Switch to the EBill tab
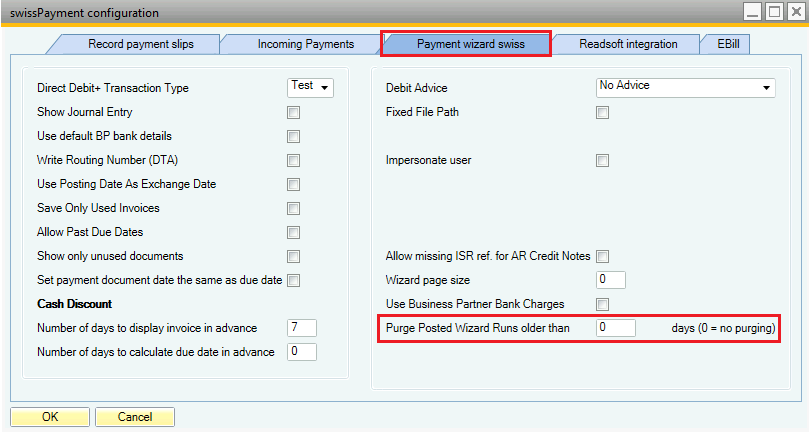The height and width of the screenshot is (434, 809). point(728,44)
